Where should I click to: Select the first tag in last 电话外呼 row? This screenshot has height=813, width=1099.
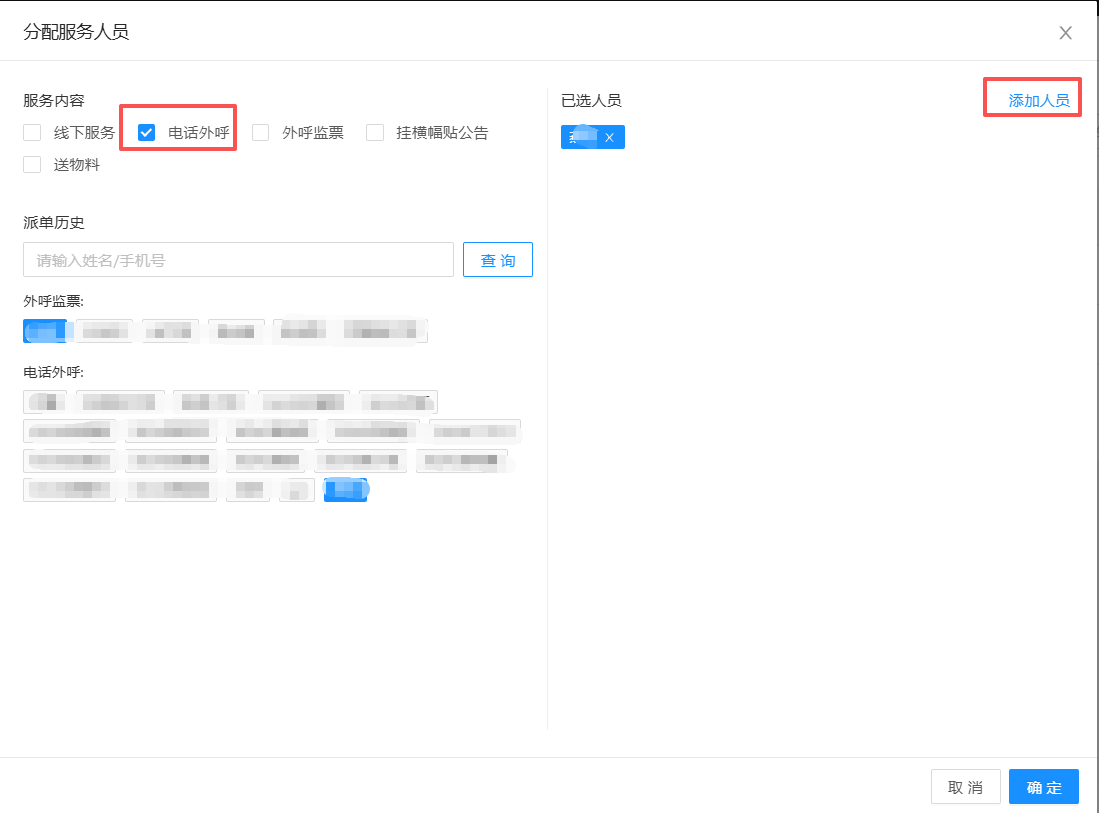coord(69,490)
